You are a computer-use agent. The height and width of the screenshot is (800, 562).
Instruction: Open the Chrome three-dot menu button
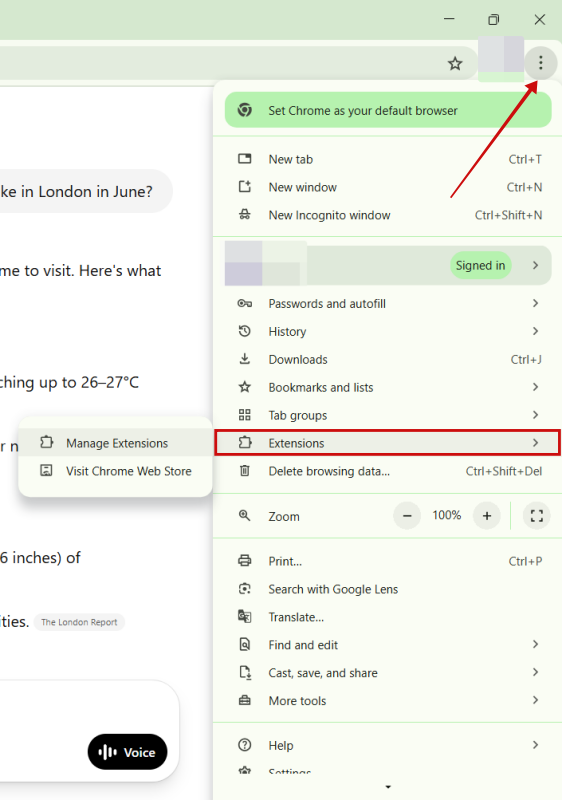(540, 63)
